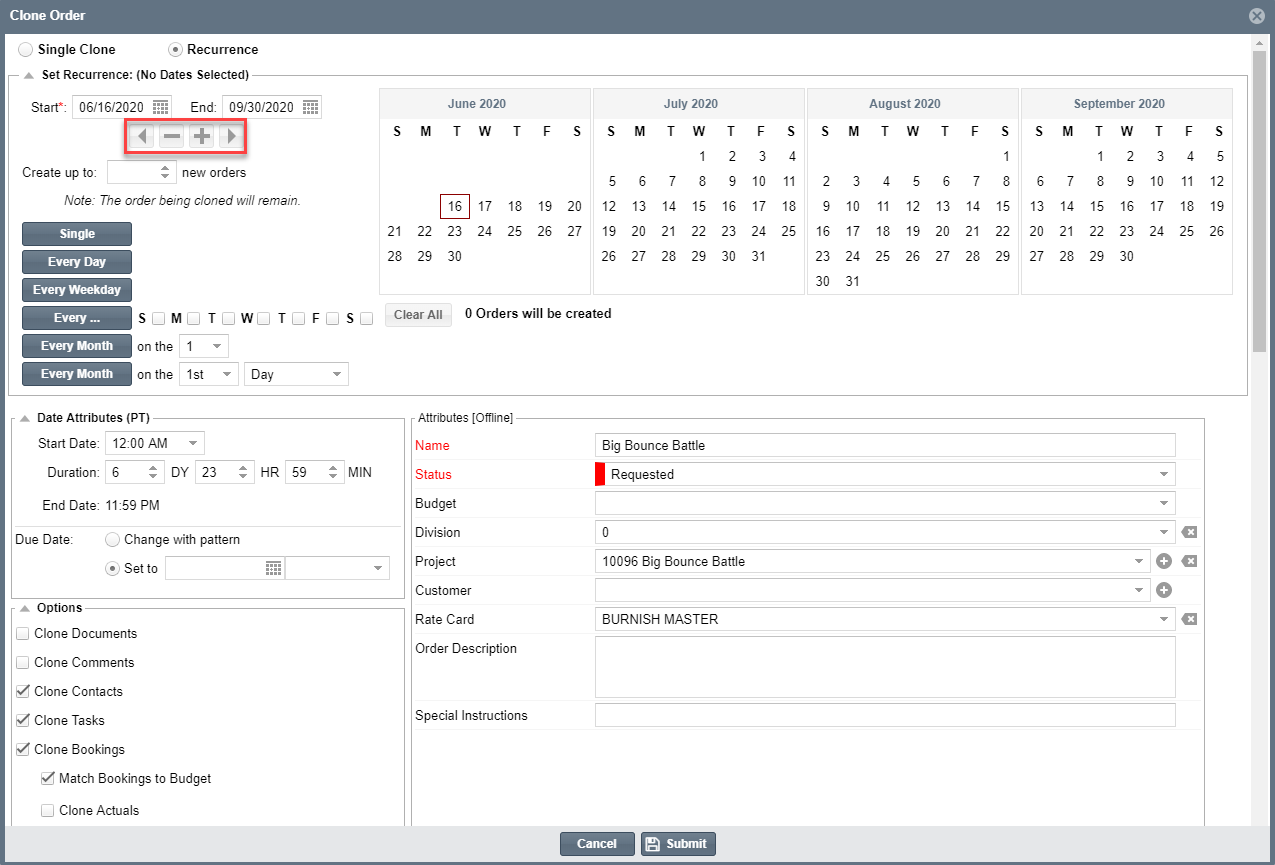
Task: Click the plus date range button
Action: coord(202,136)
